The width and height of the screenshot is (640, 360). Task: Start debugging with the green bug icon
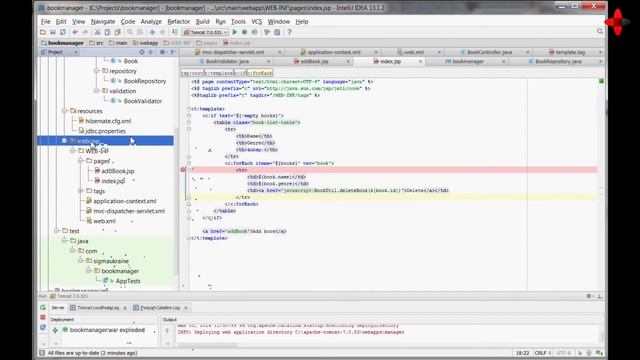click(x=244, y=32)
